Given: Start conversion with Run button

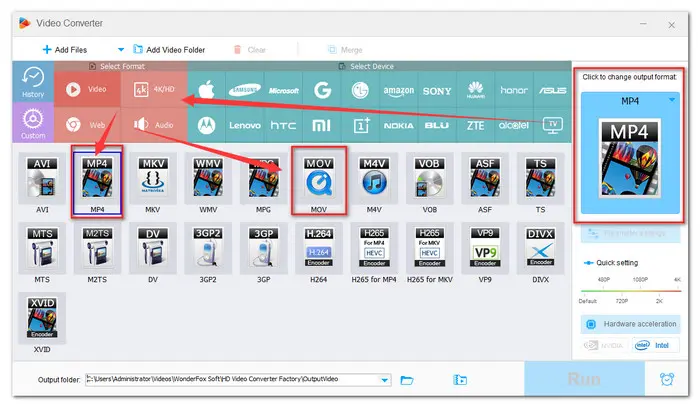Looking at the screenshot, I should tap(584, 378).
